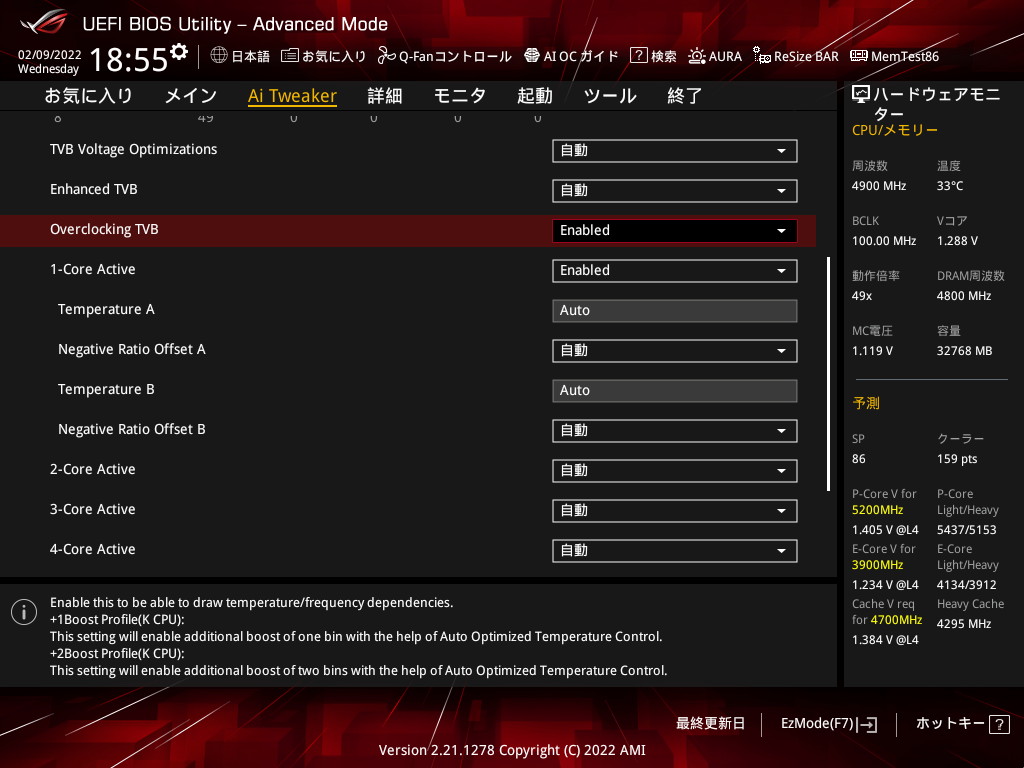
Task: Open the ツール tab
Action: [x=610, y=96]
